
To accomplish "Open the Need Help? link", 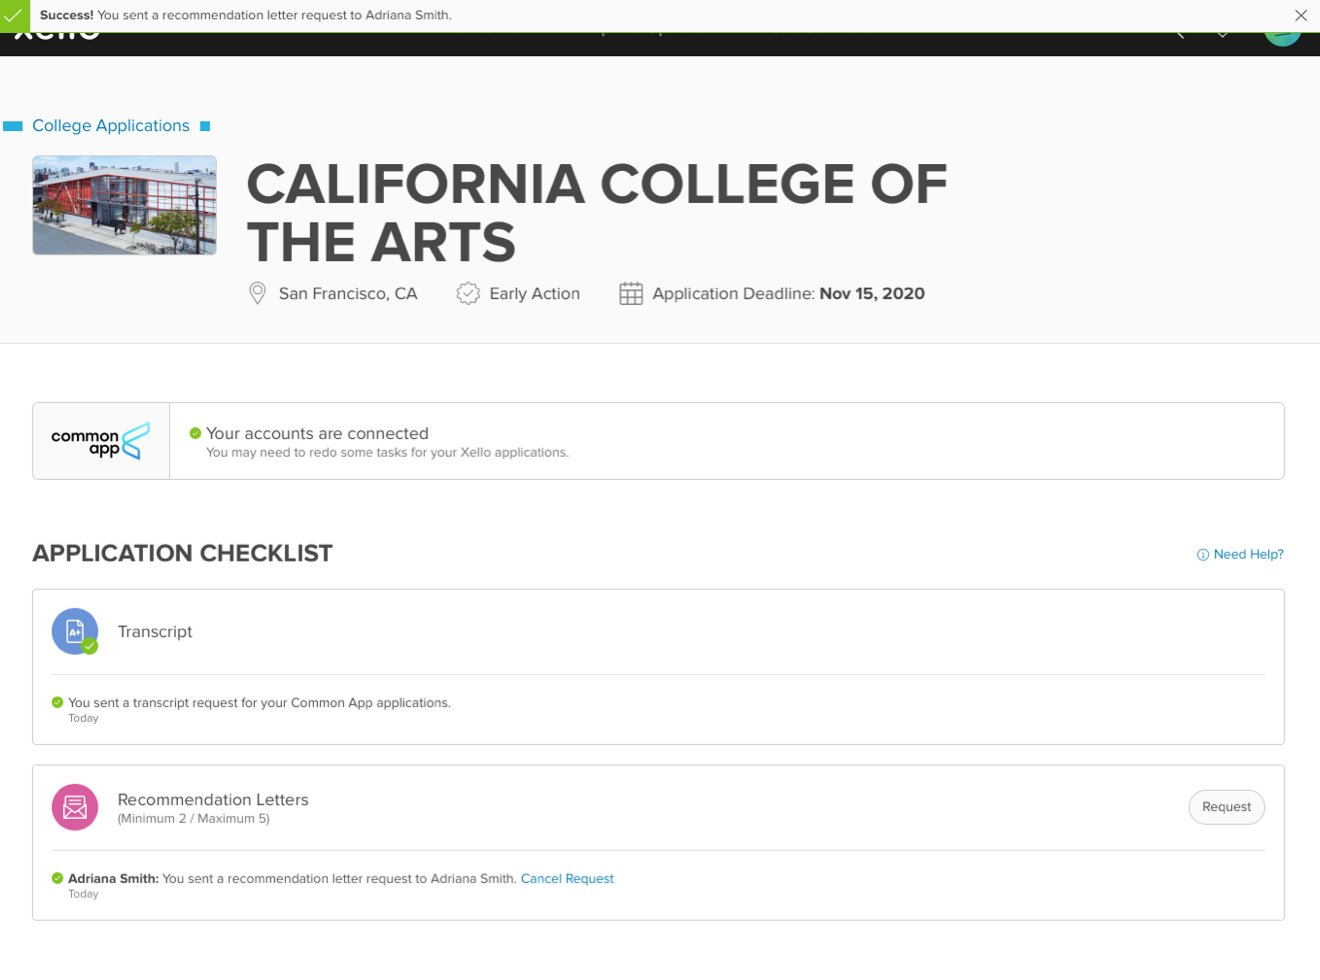I will click(1248, 554).
